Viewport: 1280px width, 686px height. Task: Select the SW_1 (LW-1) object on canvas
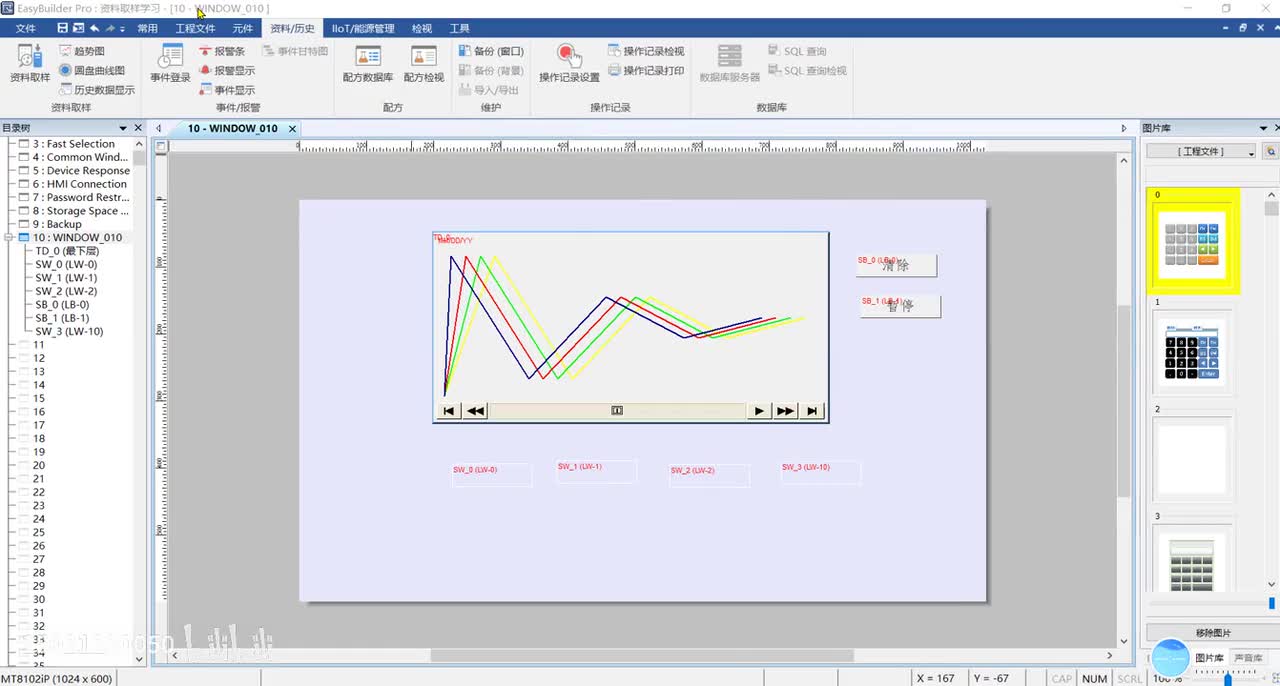(x=596, y=472)
